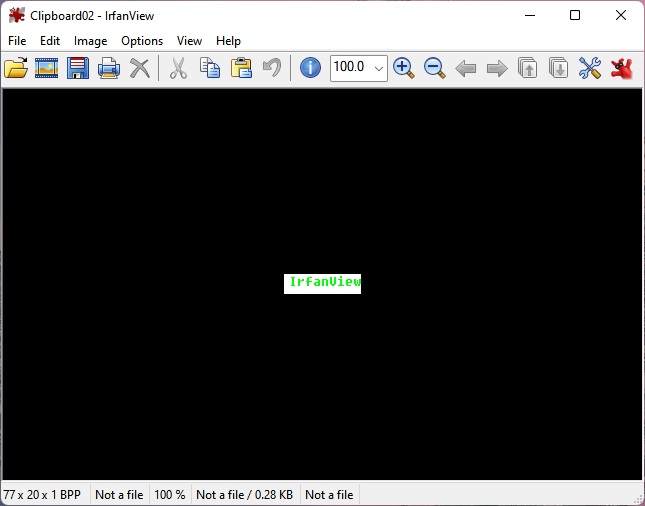Open the Options menu

pos(142,41)
